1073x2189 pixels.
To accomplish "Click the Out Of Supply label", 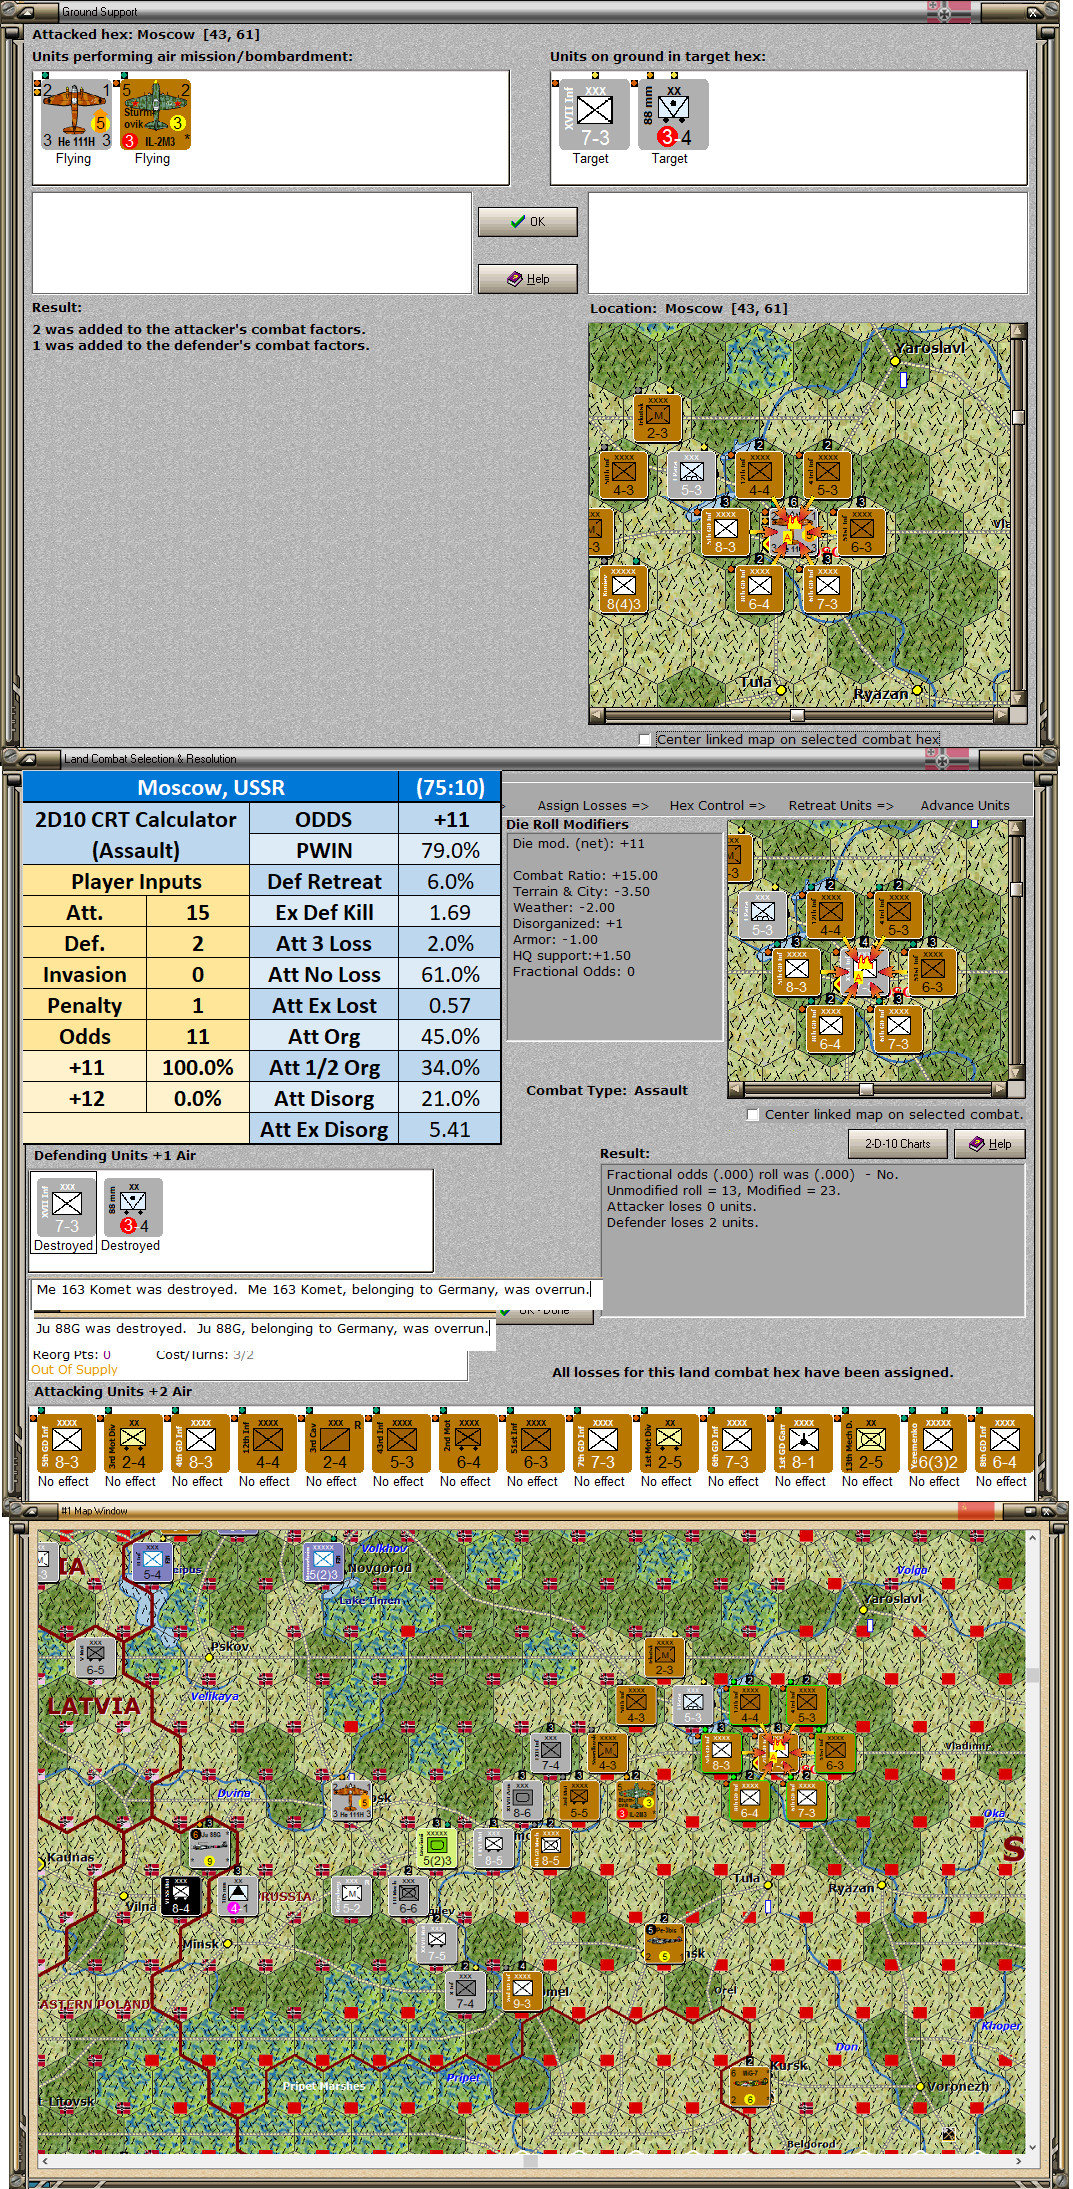I will pos(74,1370).
